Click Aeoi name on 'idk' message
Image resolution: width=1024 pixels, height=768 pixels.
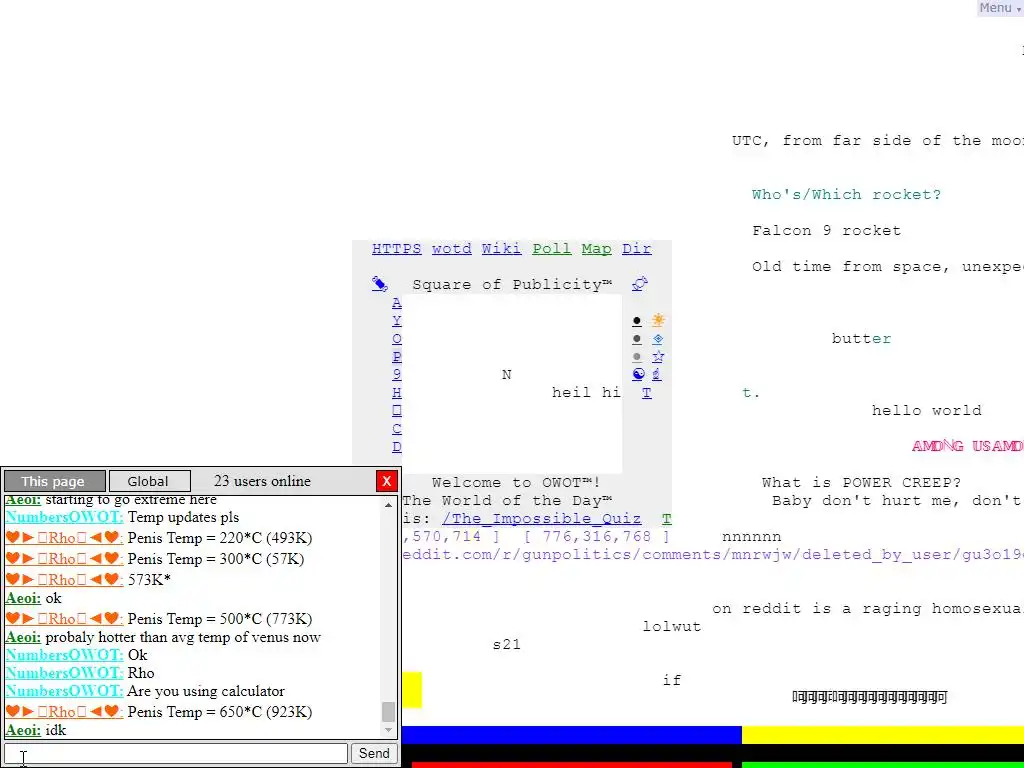point(23,729)
